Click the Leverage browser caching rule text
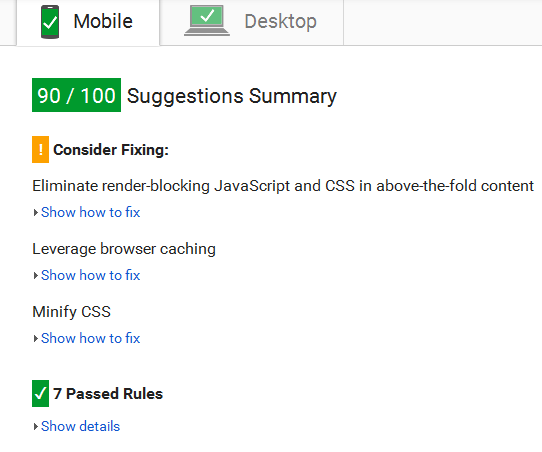 point(124,249)
